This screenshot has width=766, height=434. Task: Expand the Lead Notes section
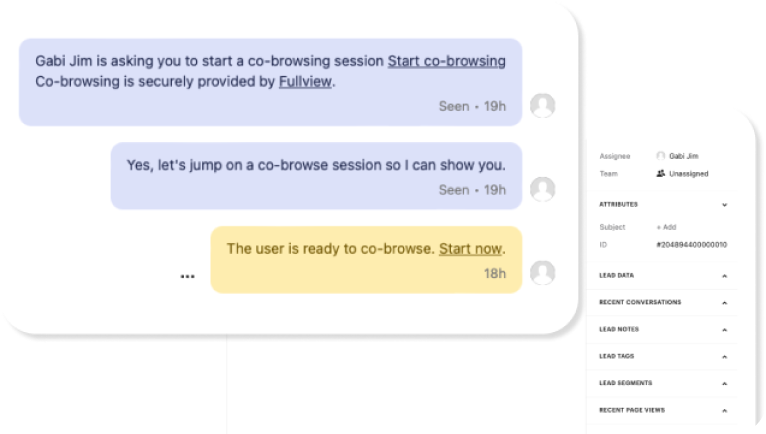tap(724, 329)
